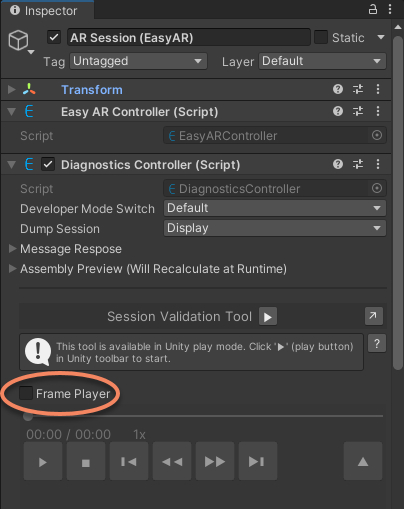Open Session Validation Tool in external window

pos(374,316)
